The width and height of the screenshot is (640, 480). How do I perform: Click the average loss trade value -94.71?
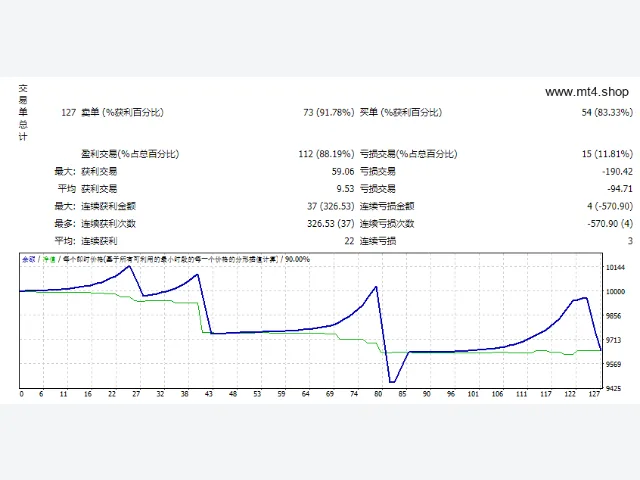(620, 189)
